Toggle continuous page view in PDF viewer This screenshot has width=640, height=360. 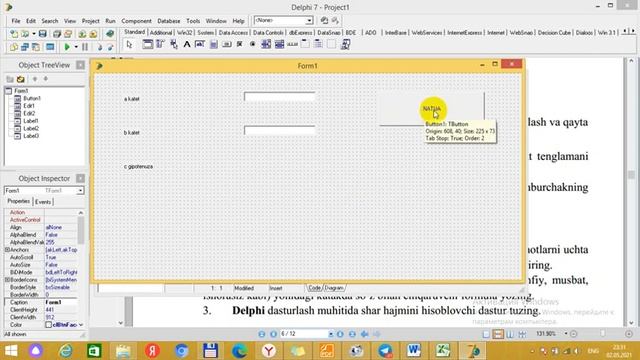[x=498, y=334]
